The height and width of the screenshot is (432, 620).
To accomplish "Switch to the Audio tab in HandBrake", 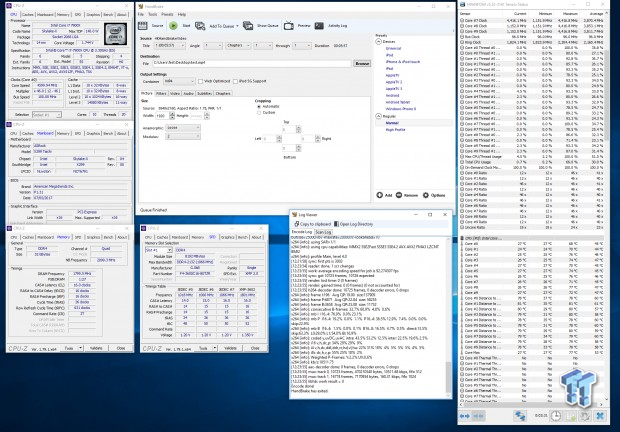I will point(189,94).
